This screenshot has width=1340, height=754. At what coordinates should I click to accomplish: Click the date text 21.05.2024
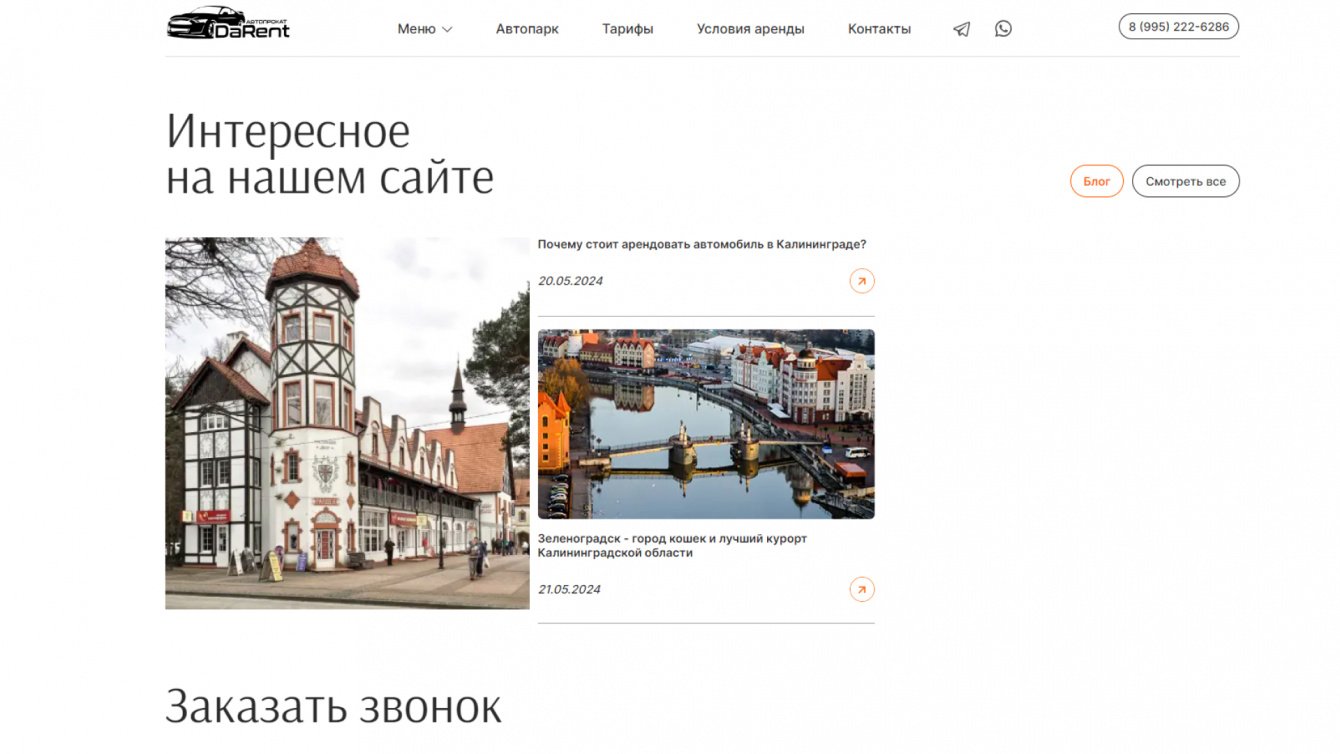pos(569,589)
